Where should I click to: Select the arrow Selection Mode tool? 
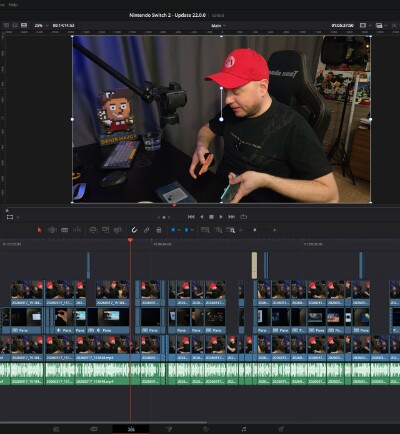click(39, 230)
